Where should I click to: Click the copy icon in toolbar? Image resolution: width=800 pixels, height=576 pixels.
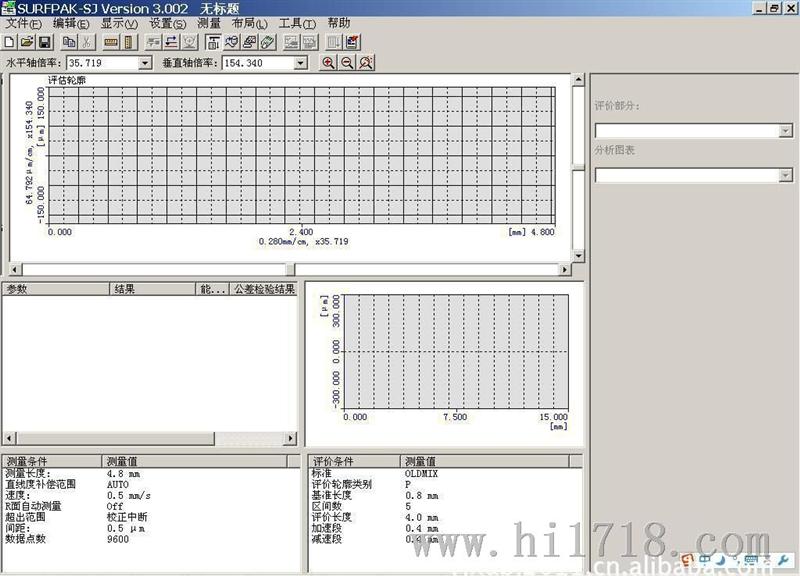pos(69,42)
